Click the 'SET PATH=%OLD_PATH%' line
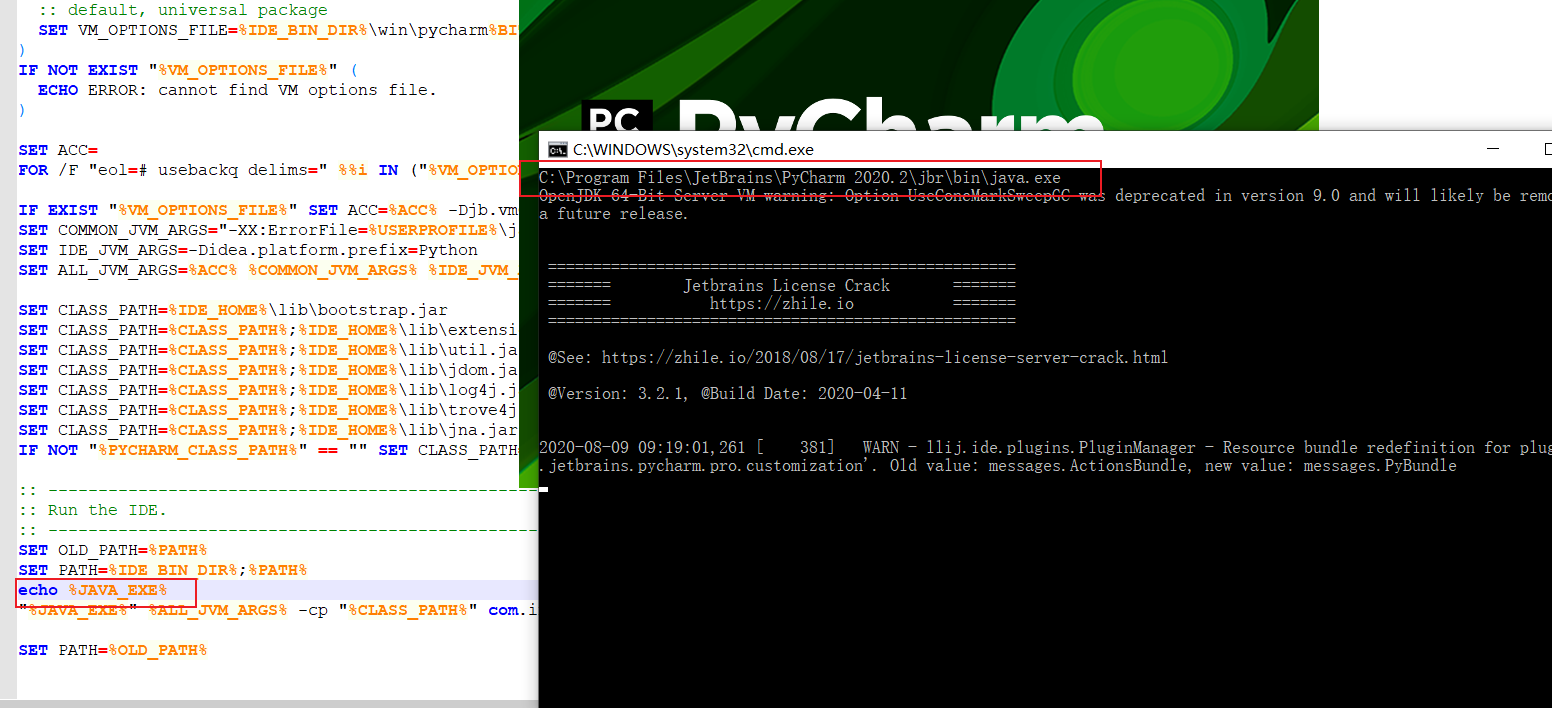This screenshot has height=708, width=1552. click(113, 650)
